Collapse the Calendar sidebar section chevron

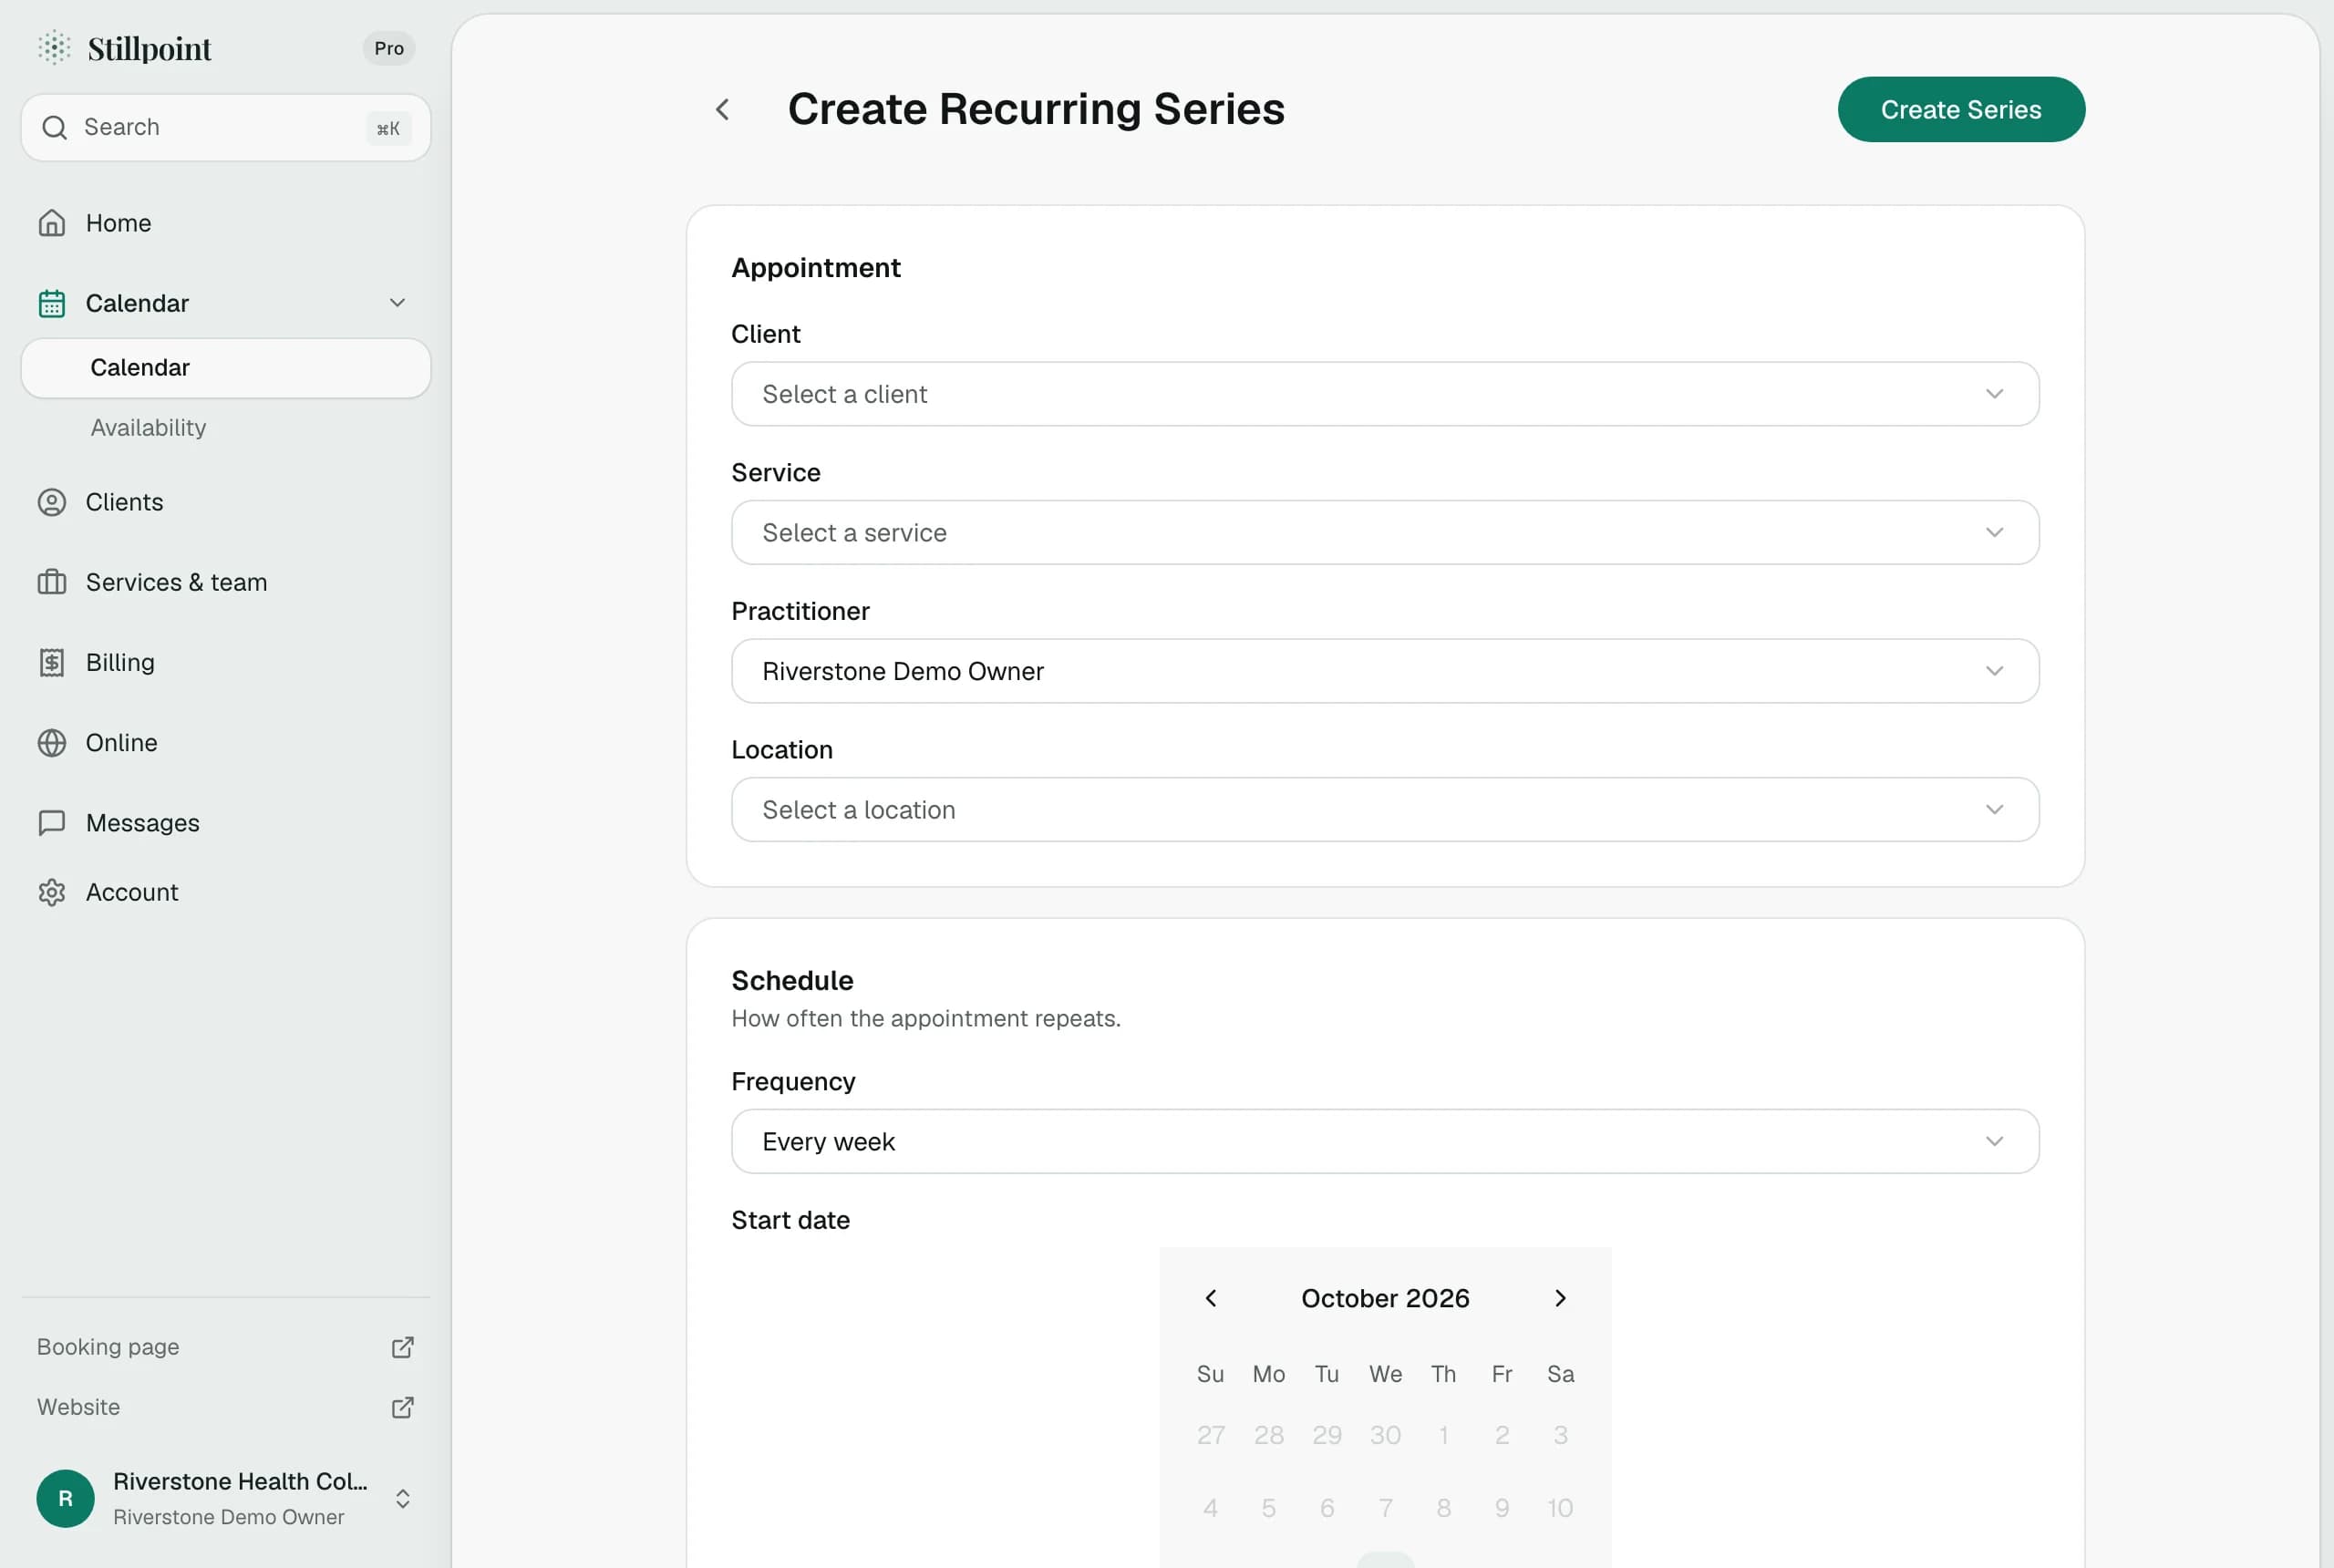point(397,303)
